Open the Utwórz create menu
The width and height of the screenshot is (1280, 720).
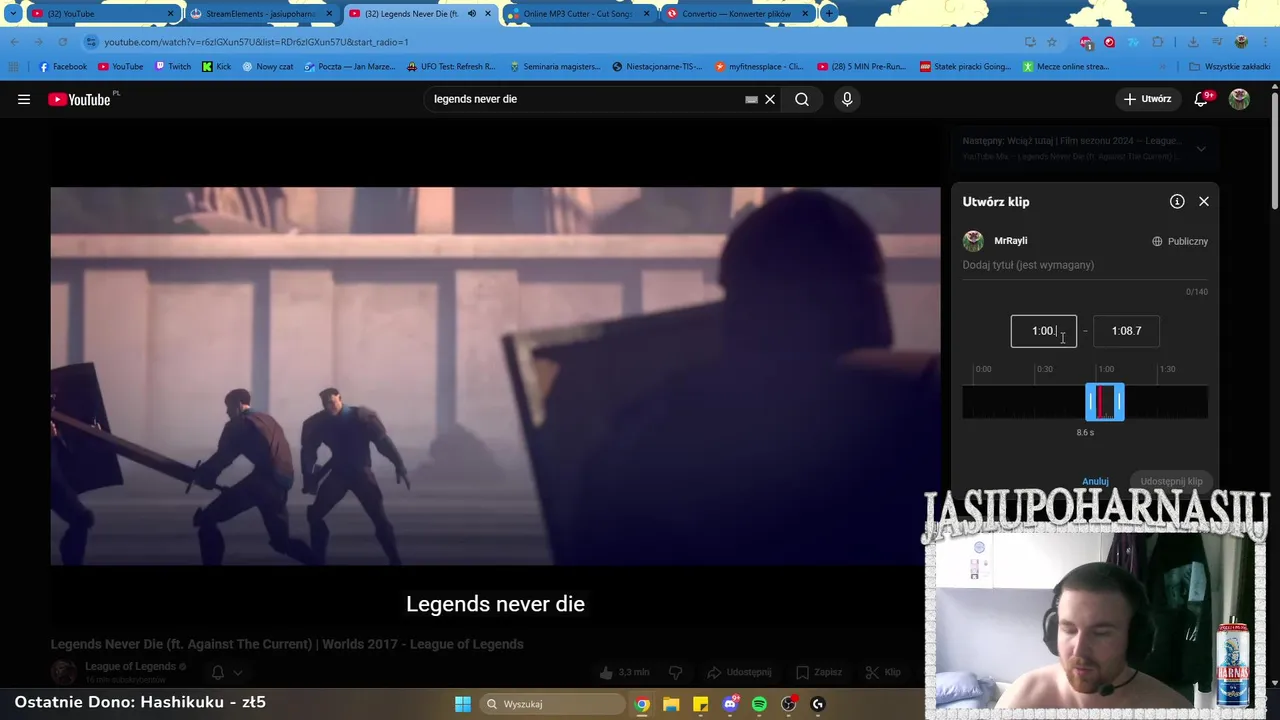coord(1147,99)
